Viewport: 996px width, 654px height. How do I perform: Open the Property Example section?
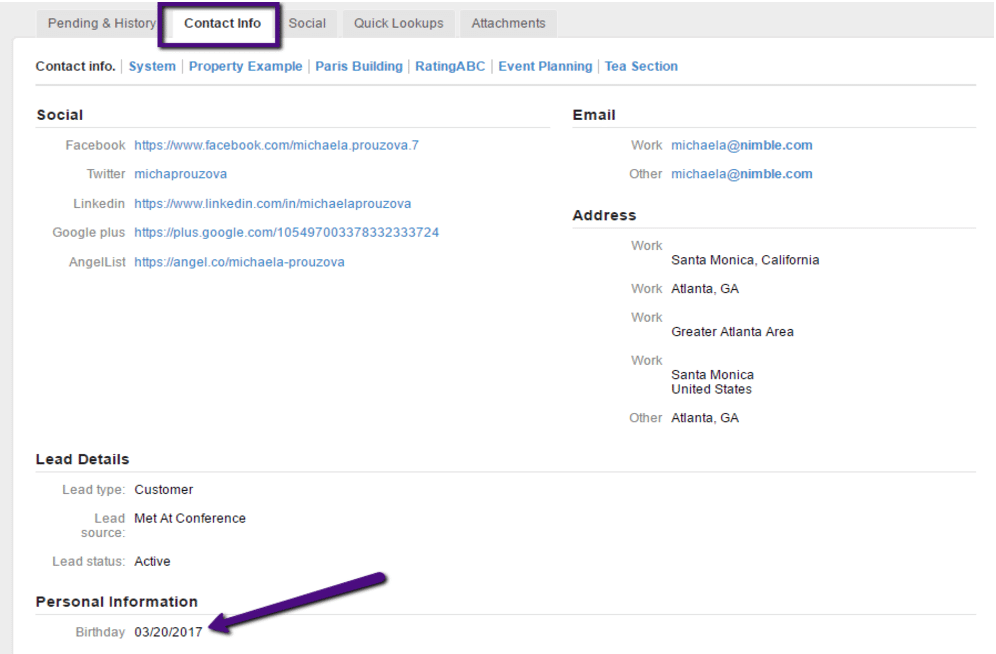pos(245,66)
